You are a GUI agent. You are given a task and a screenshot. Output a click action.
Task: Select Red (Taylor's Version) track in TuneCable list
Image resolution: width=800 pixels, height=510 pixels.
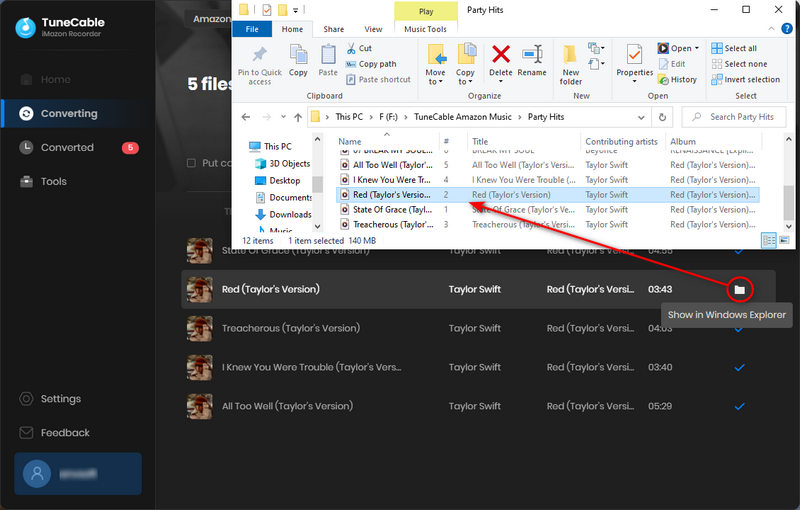point(478,289)
